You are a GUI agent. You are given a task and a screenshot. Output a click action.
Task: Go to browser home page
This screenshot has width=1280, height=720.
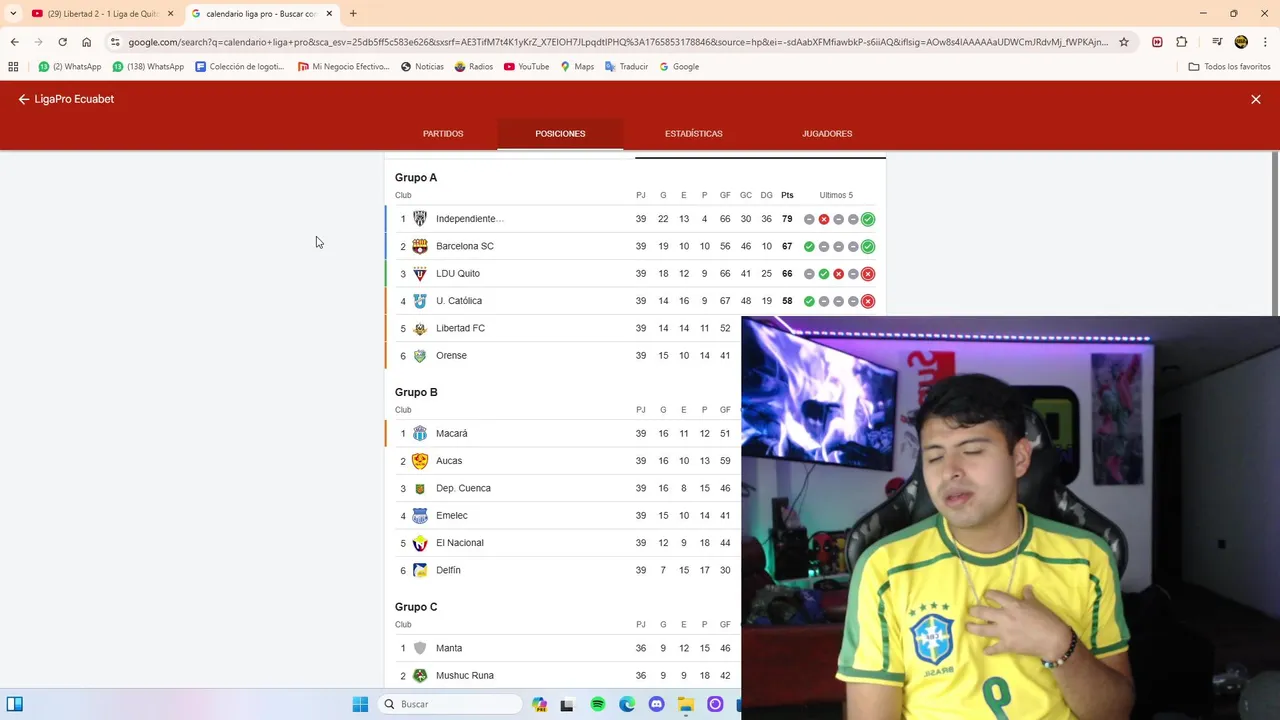pyautogui.click(x=87, y=42)
